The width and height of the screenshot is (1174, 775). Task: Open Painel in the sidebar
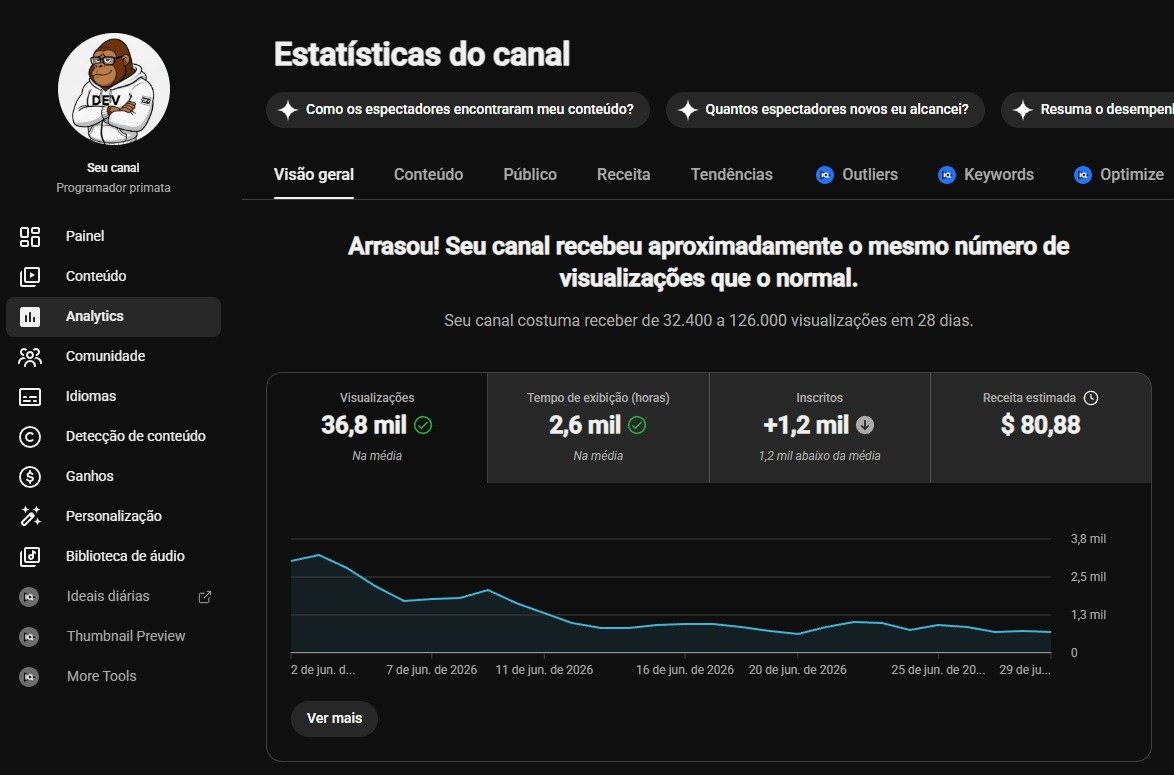point(113,237)
